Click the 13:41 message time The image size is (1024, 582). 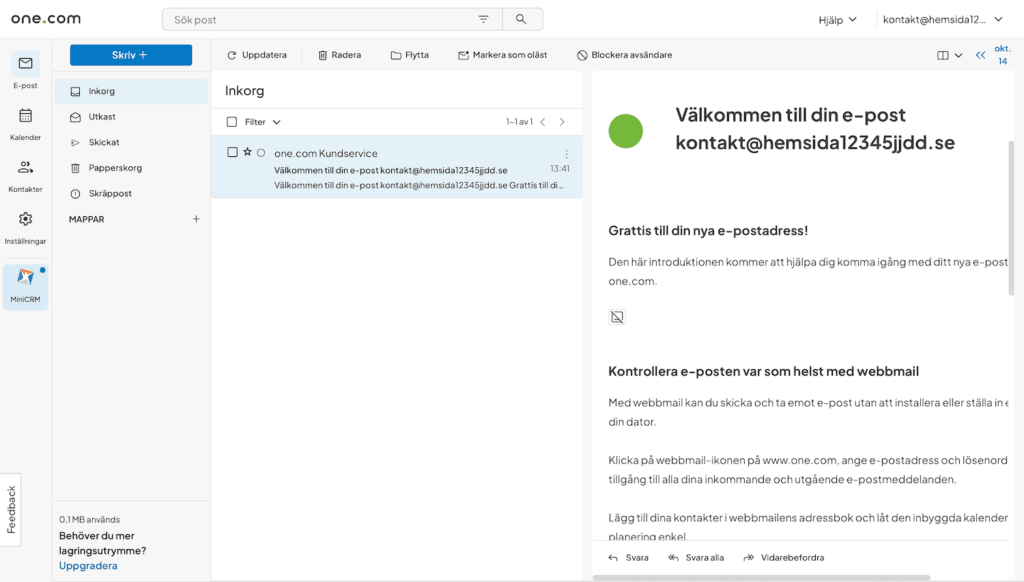[560, 169]
